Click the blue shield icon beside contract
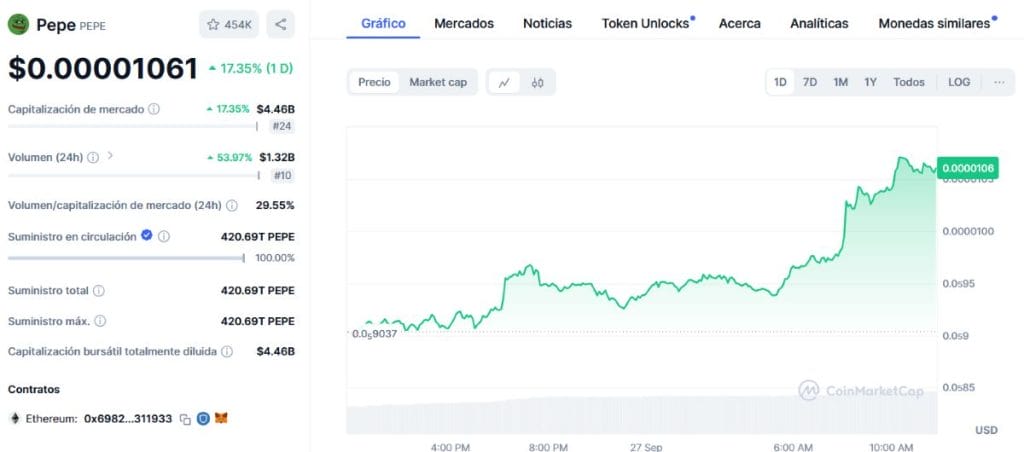1024x452 pixels. (203, 418)
